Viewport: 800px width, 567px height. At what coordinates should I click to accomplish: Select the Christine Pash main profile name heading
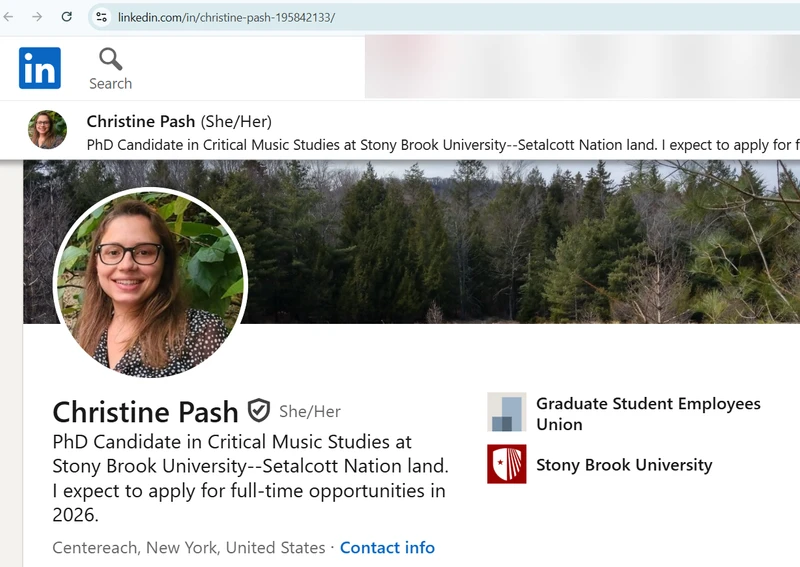click(x=145, y=412)
